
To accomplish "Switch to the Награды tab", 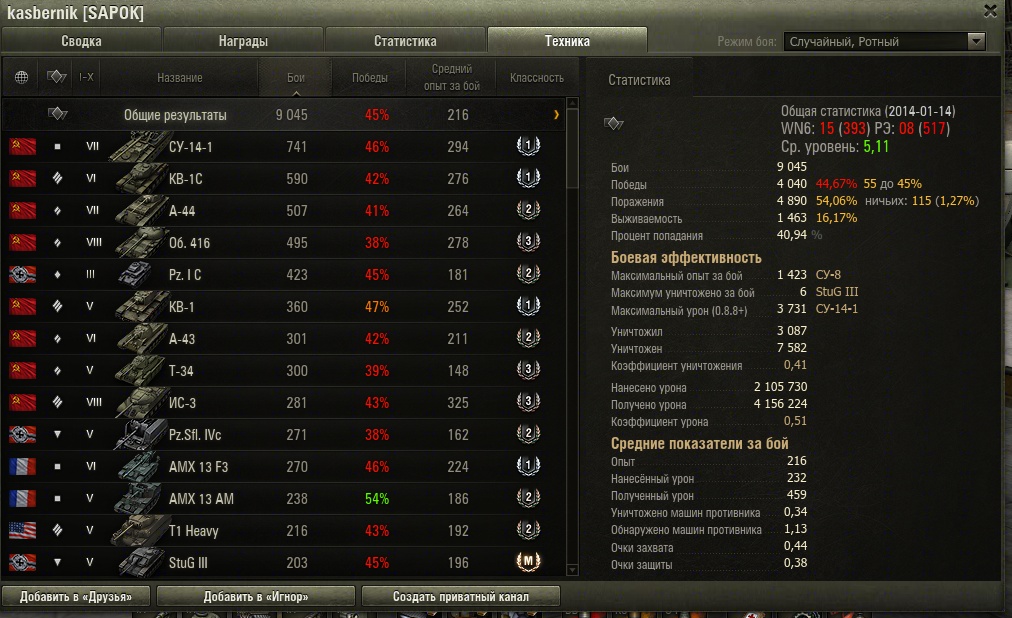I will [243, 41].
